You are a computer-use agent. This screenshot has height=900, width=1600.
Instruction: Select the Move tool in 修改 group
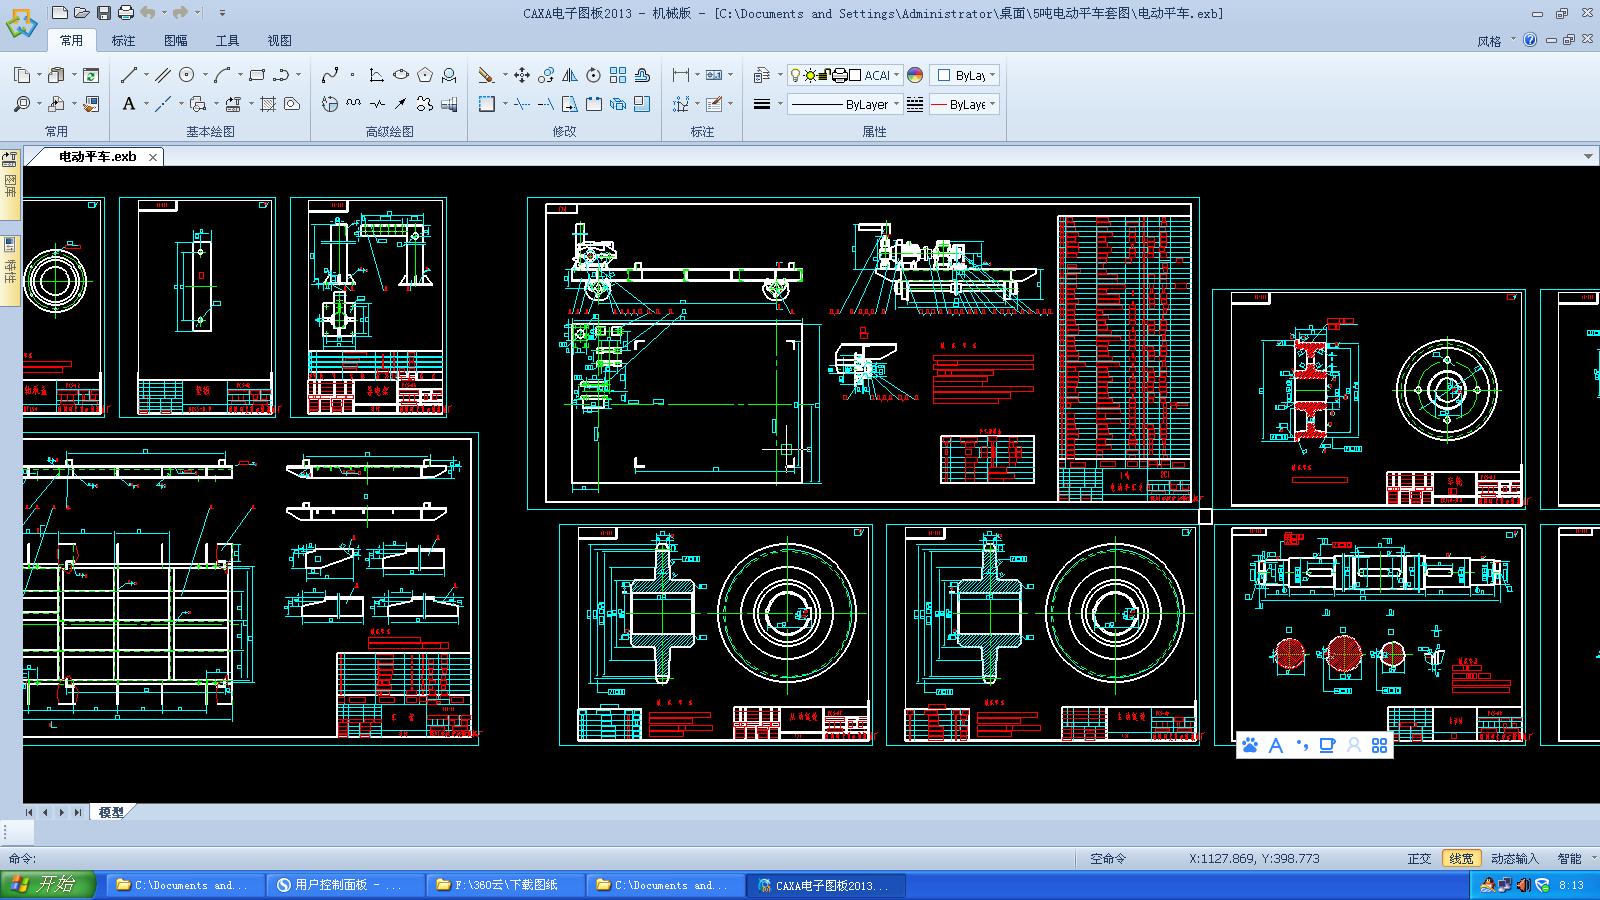(522, 75)
